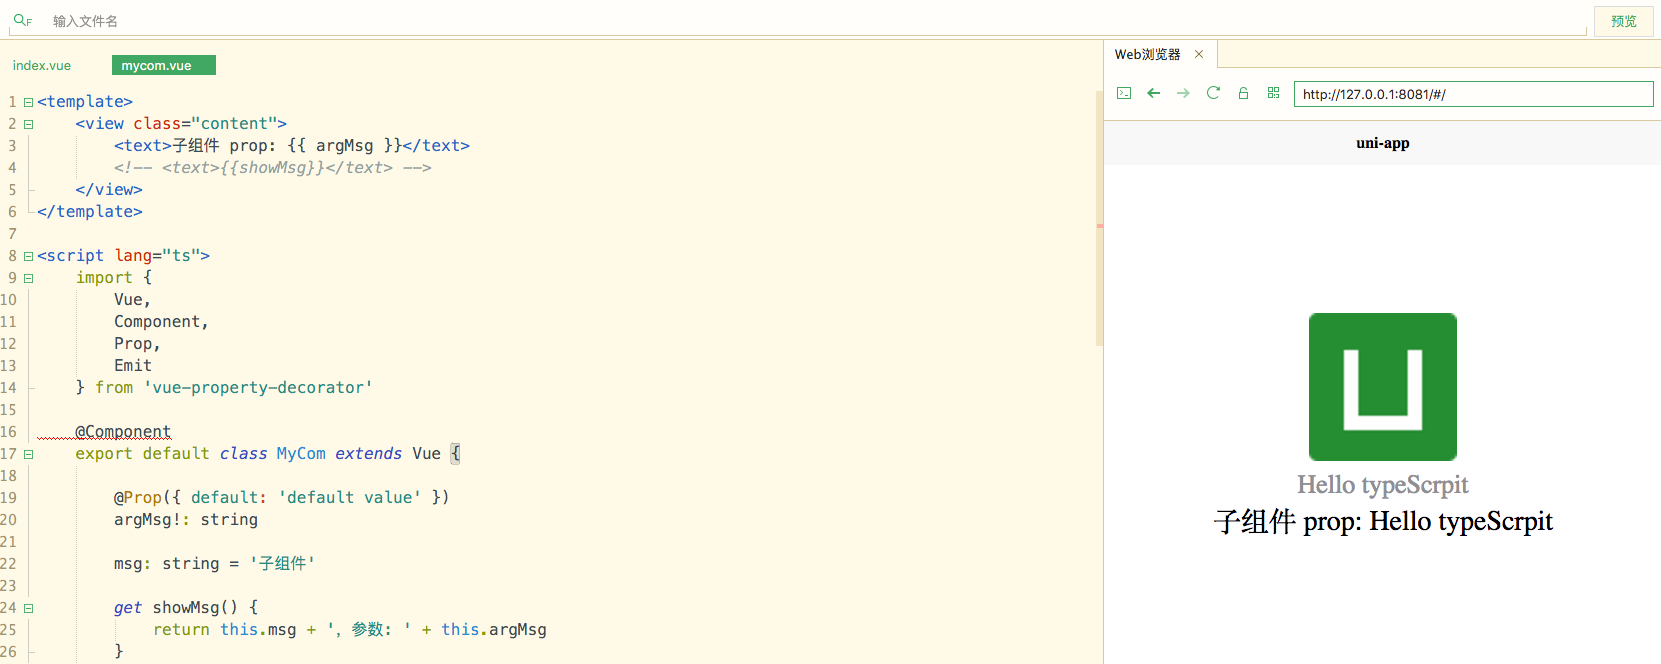Click '子组件 prop: Hello typeScrpit' text in preview

pos(1383,521)
